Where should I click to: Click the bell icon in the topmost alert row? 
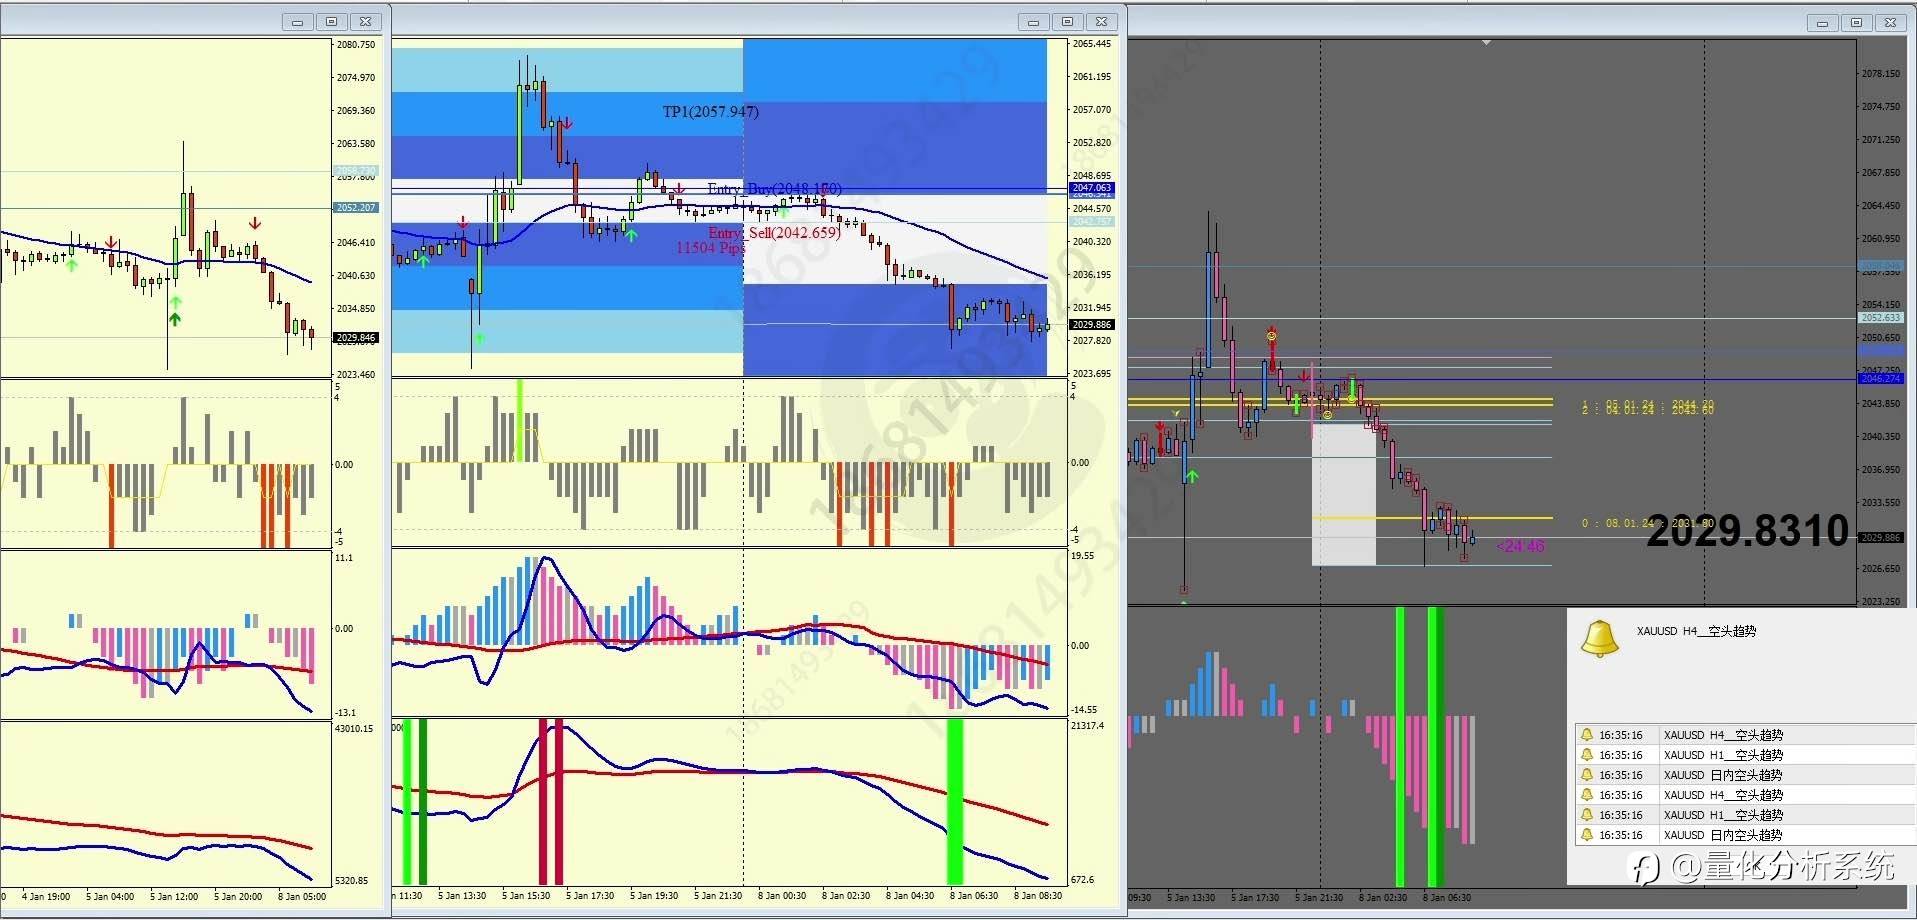click(1586, 735)
